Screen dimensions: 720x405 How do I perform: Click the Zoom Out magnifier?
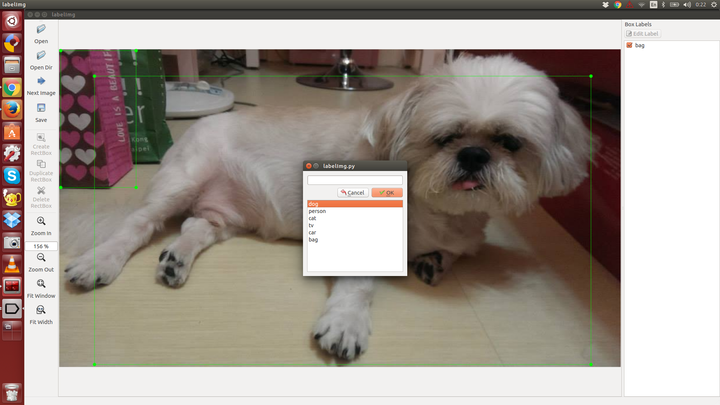41,258
